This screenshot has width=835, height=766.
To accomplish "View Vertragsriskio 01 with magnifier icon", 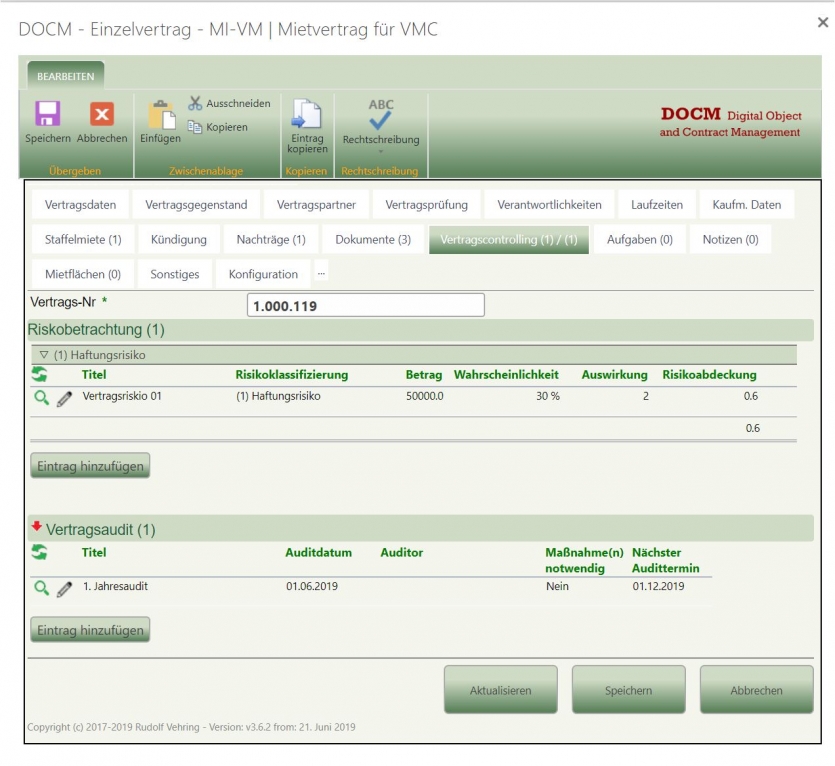I will coord(42,397).
